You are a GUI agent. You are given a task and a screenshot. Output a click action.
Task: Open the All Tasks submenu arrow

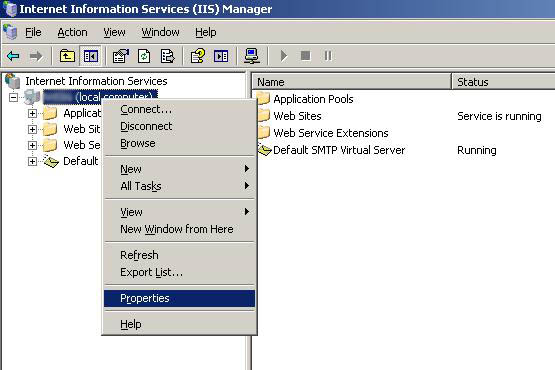click(247, 186)
